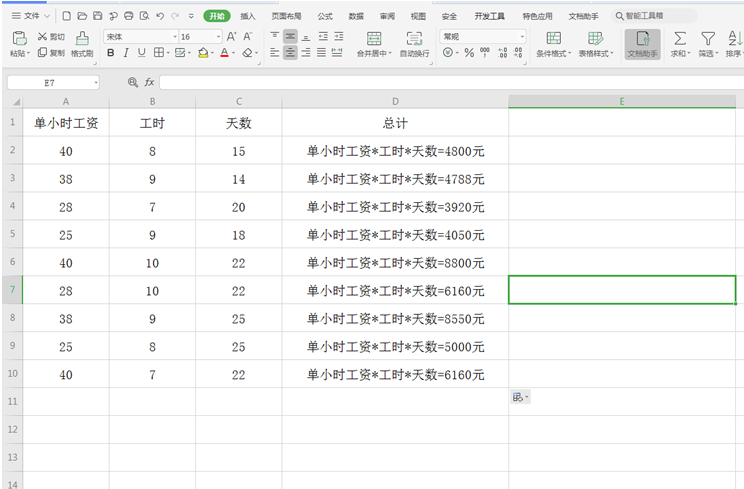Decrease font size with A-
Image resolution: width=744 pixels, height=489 pixels.
click(248, 37)
